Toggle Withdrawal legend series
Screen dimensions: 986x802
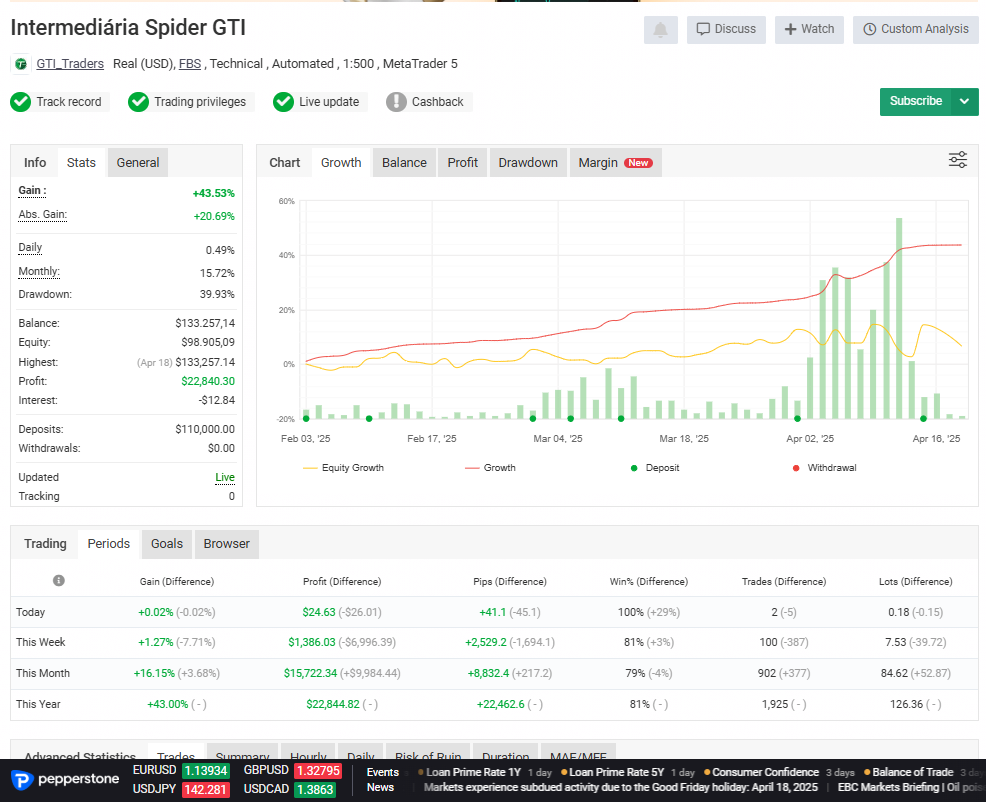pyautogui.click(x=824, y=467)
